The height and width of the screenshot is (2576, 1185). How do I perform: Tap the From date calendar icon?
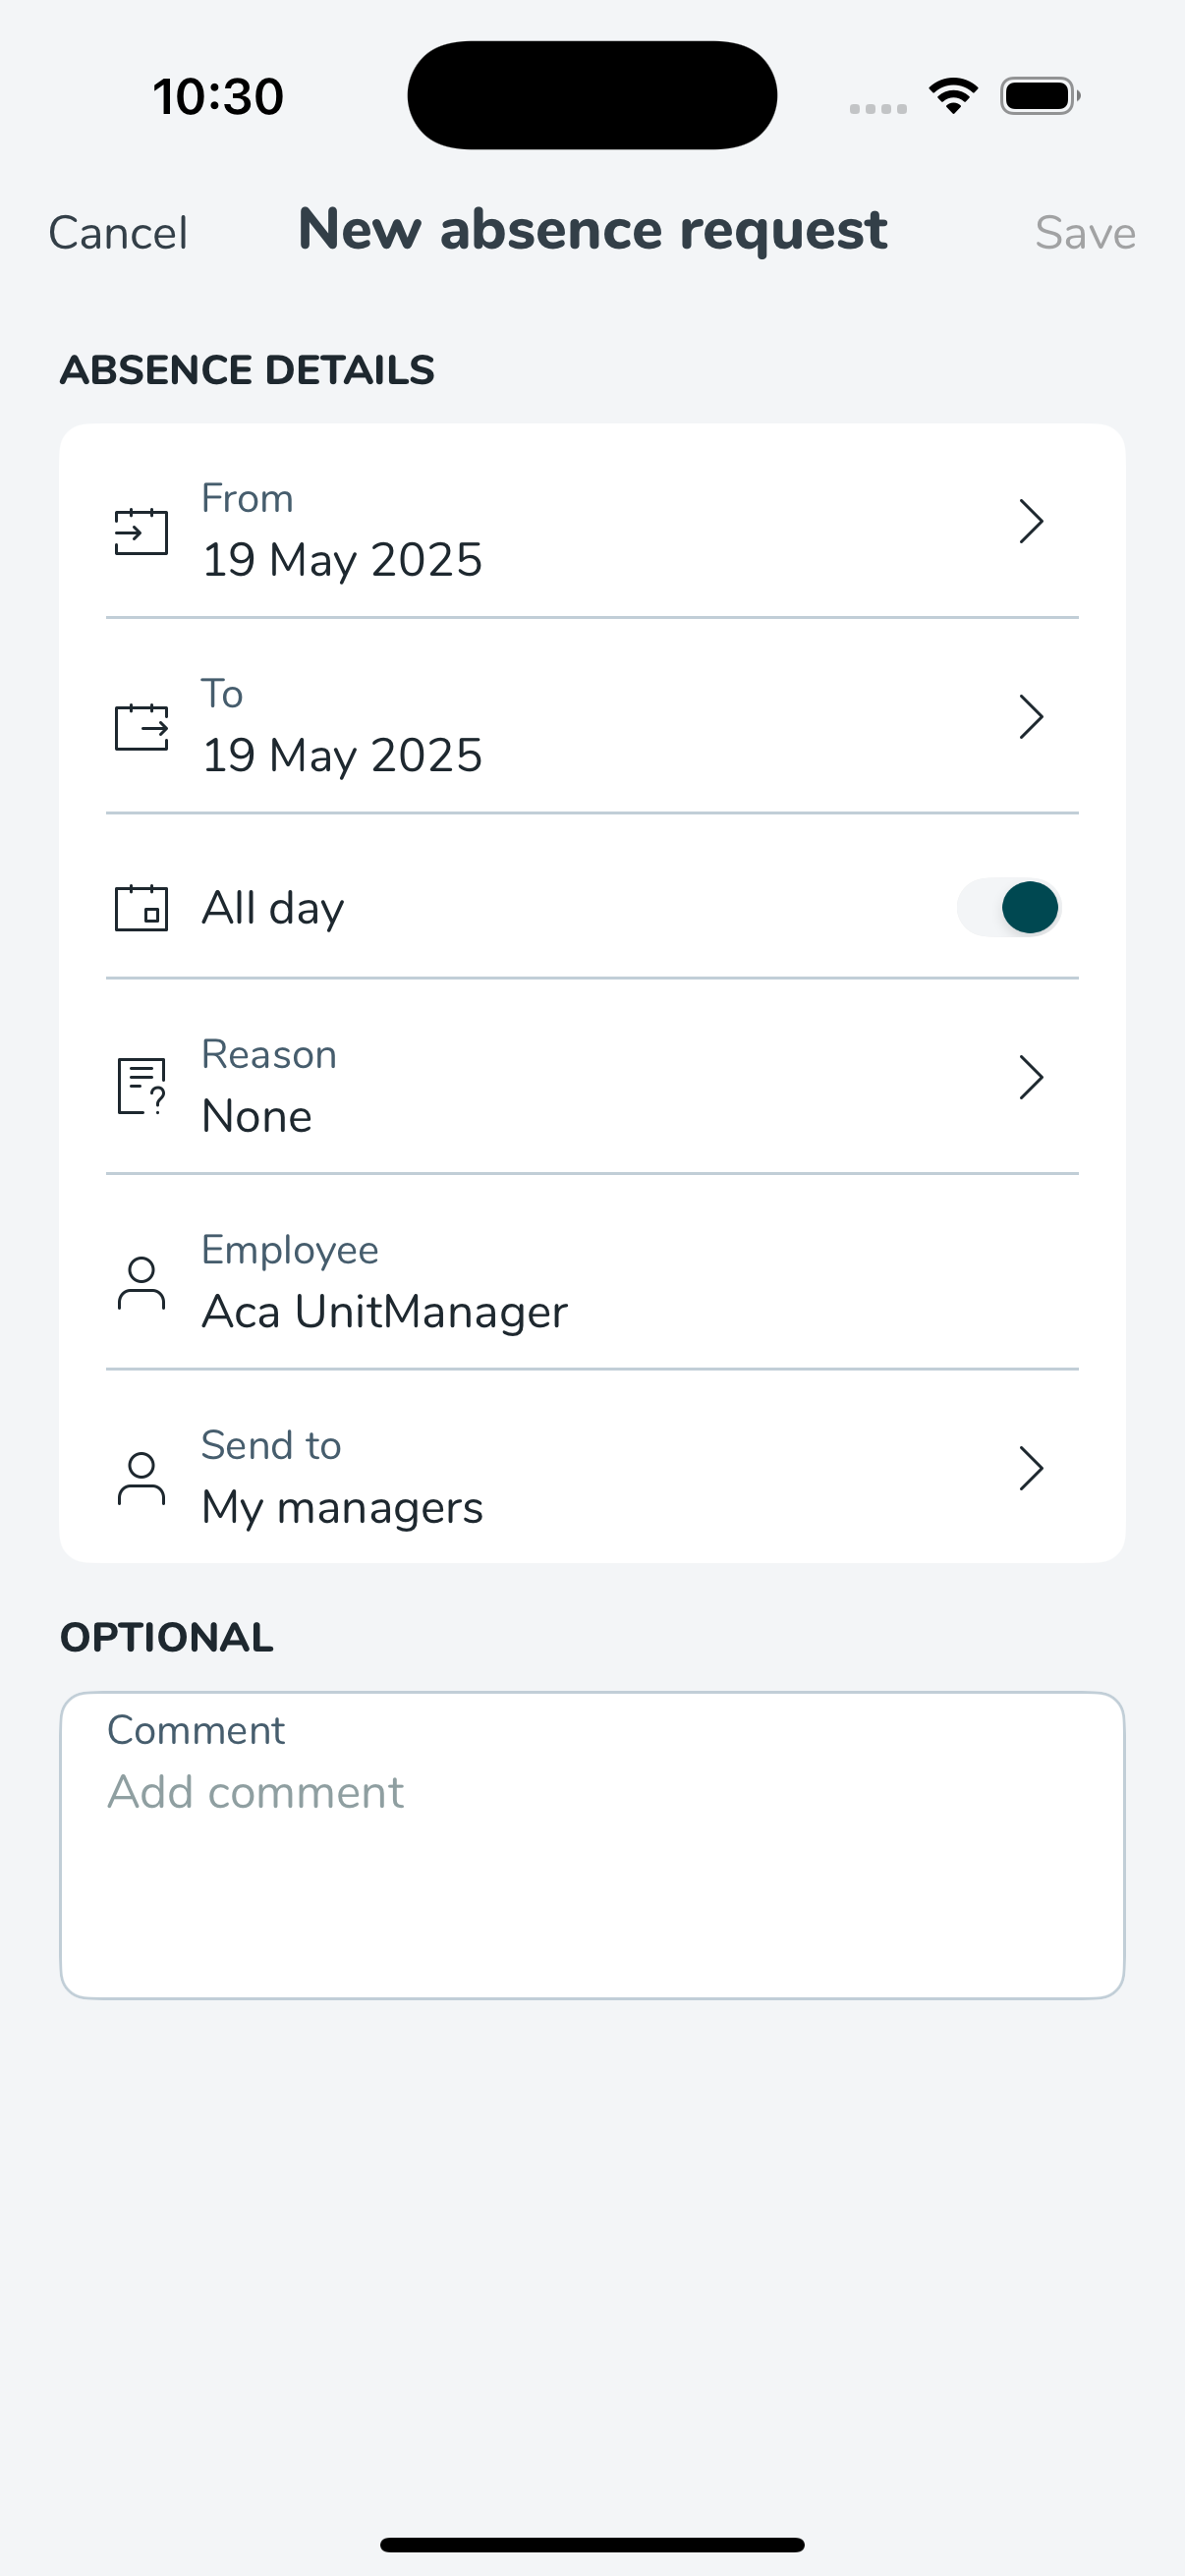click(141, 531)
